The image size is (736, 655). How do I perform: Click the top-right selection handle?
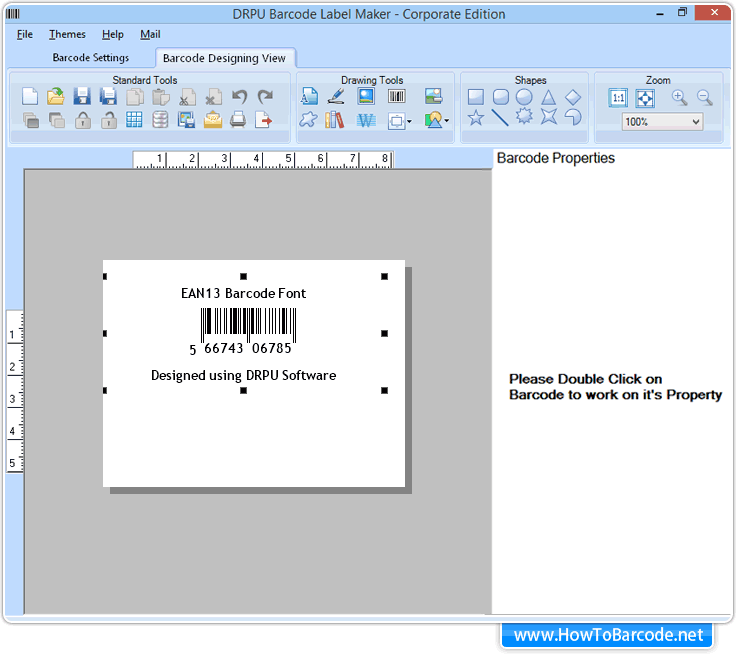(384, 277)
